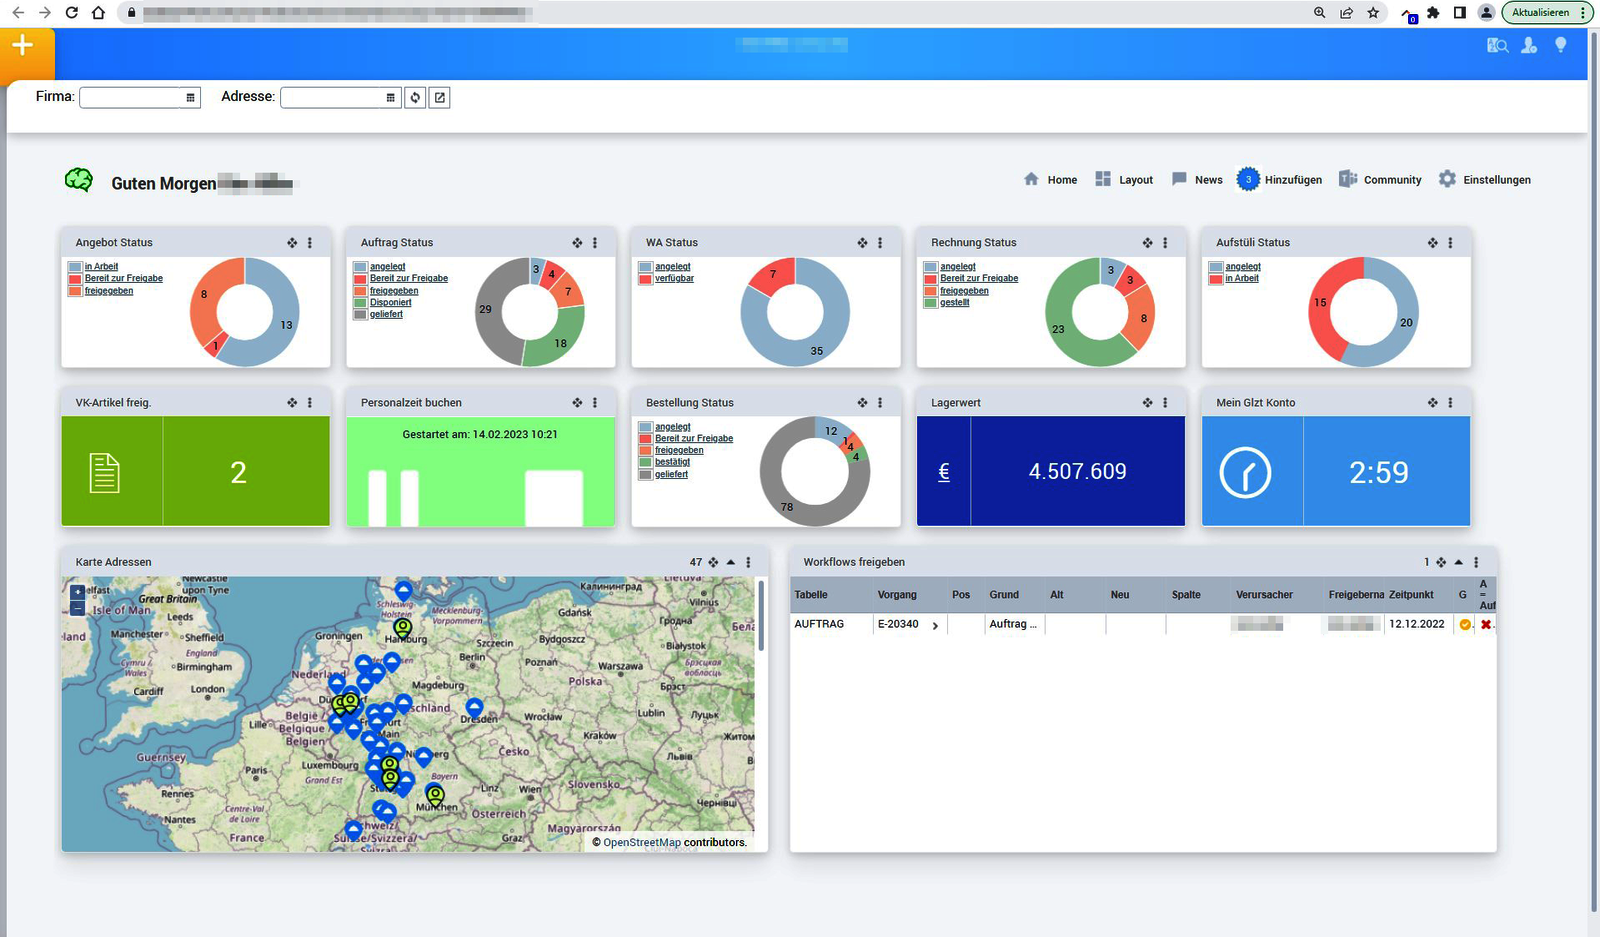Open the Firma lookup table icon
Viewport: 1600px width, 937px height.
190,97
